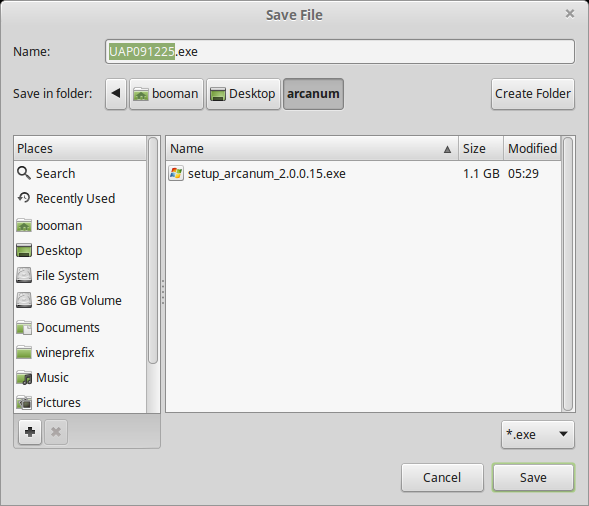Click the File System drive icon
The height and width of the screenshot is (506, 589).
[x=24, y=275]
